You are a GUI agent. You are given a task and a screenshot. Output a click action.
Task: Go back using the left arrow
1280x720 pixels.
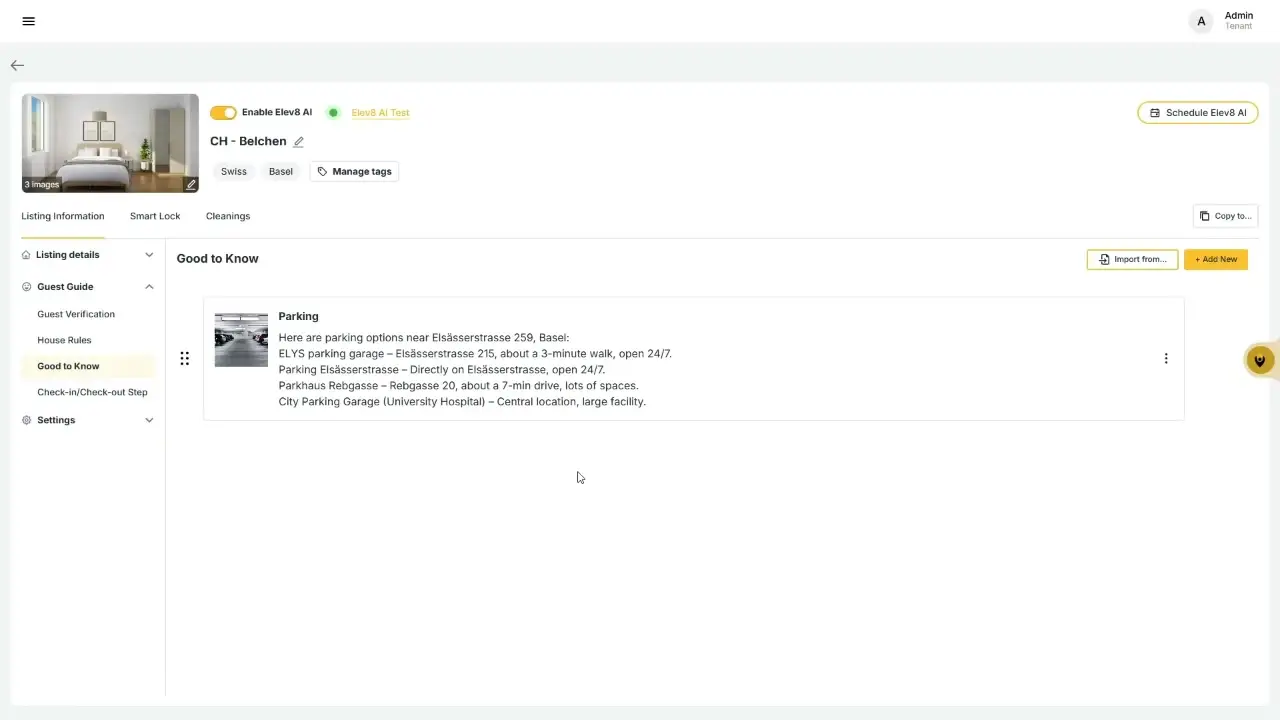tap(17, 65)
